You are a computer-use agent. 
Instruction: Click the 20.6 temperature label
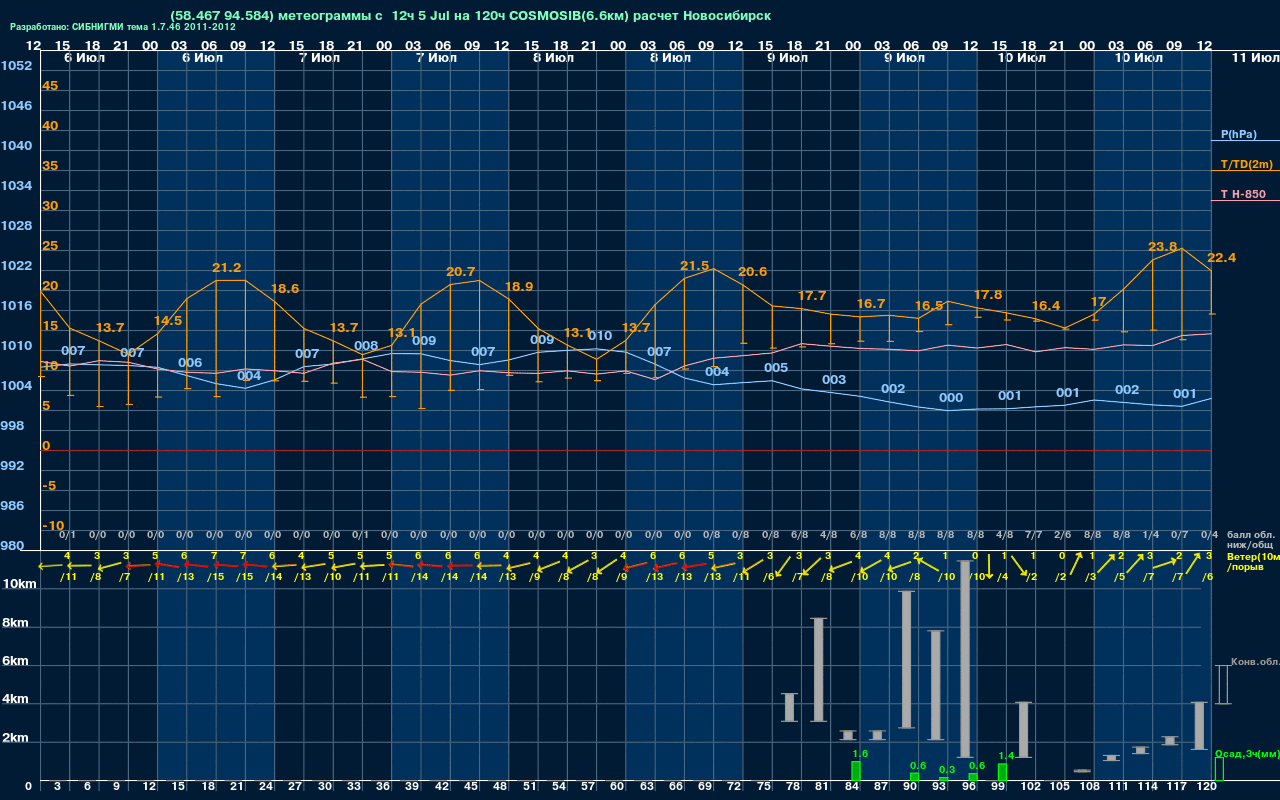click(x=752, y=271)
